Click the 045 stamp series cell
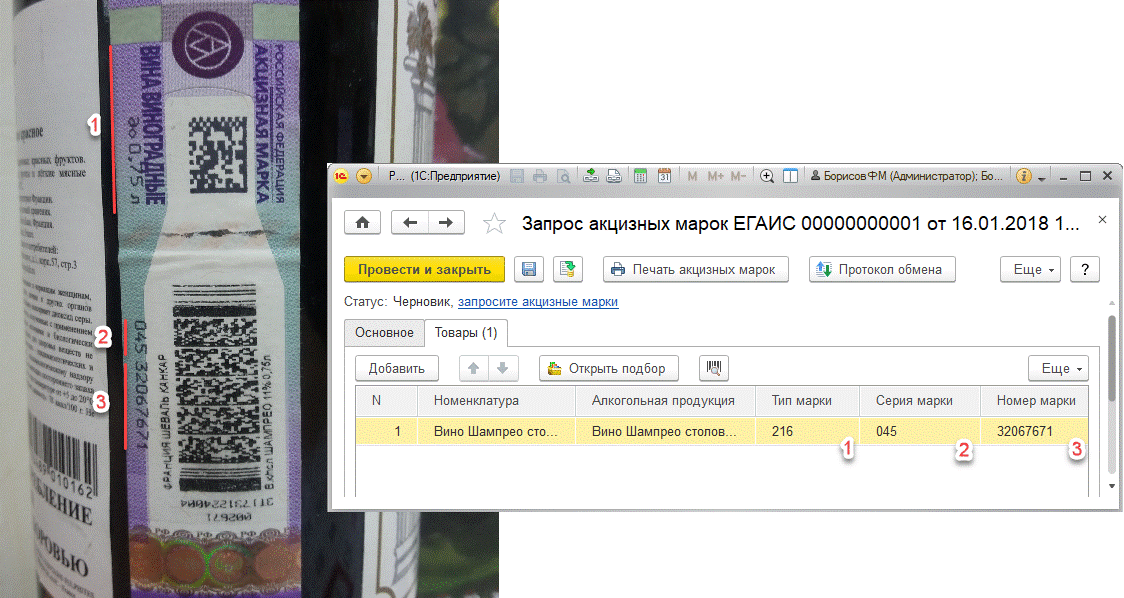1124x598 pixels. pyautogui.click(x=920, y=432)
